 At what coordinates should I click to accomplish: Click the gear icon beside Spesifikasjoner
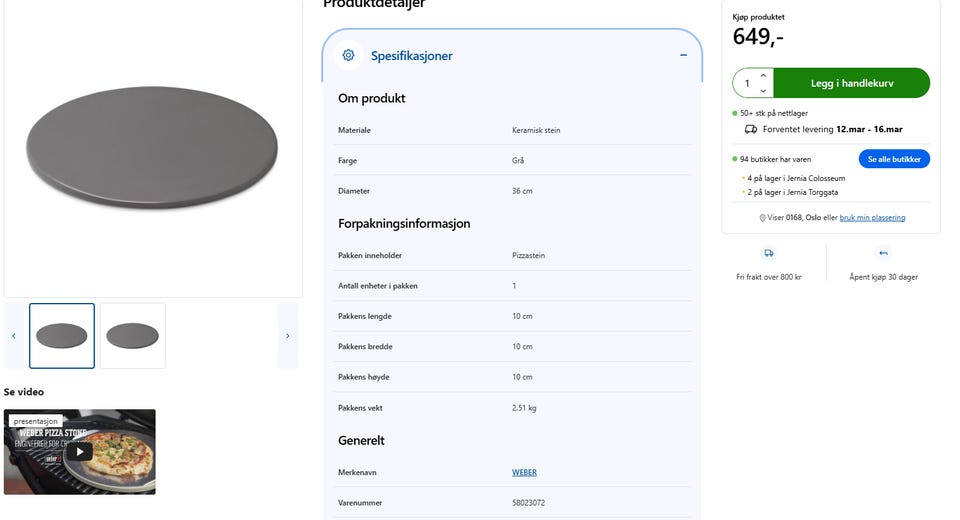(x=348, y=56)
